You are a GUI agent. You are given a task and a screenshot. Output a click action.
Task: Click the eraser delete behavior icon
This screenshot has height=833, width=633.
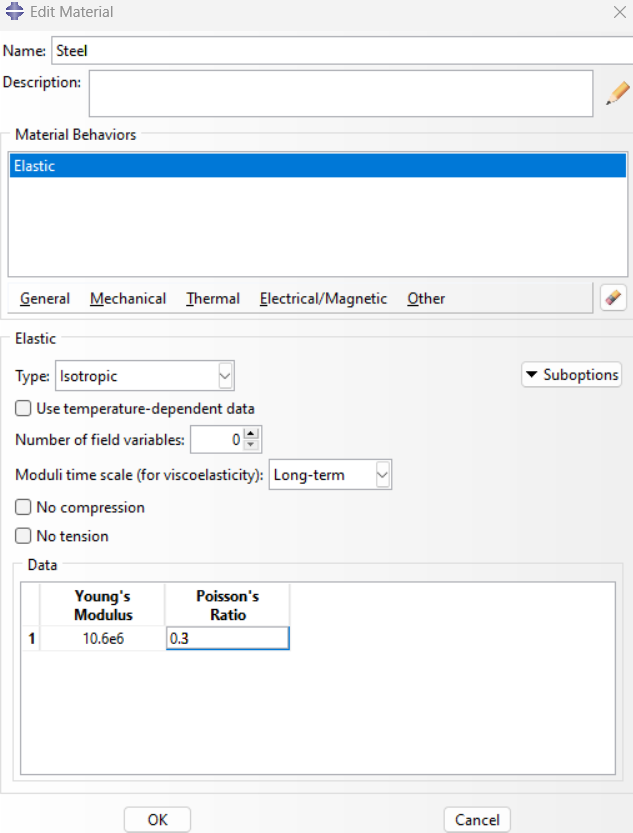coord(613,298)
